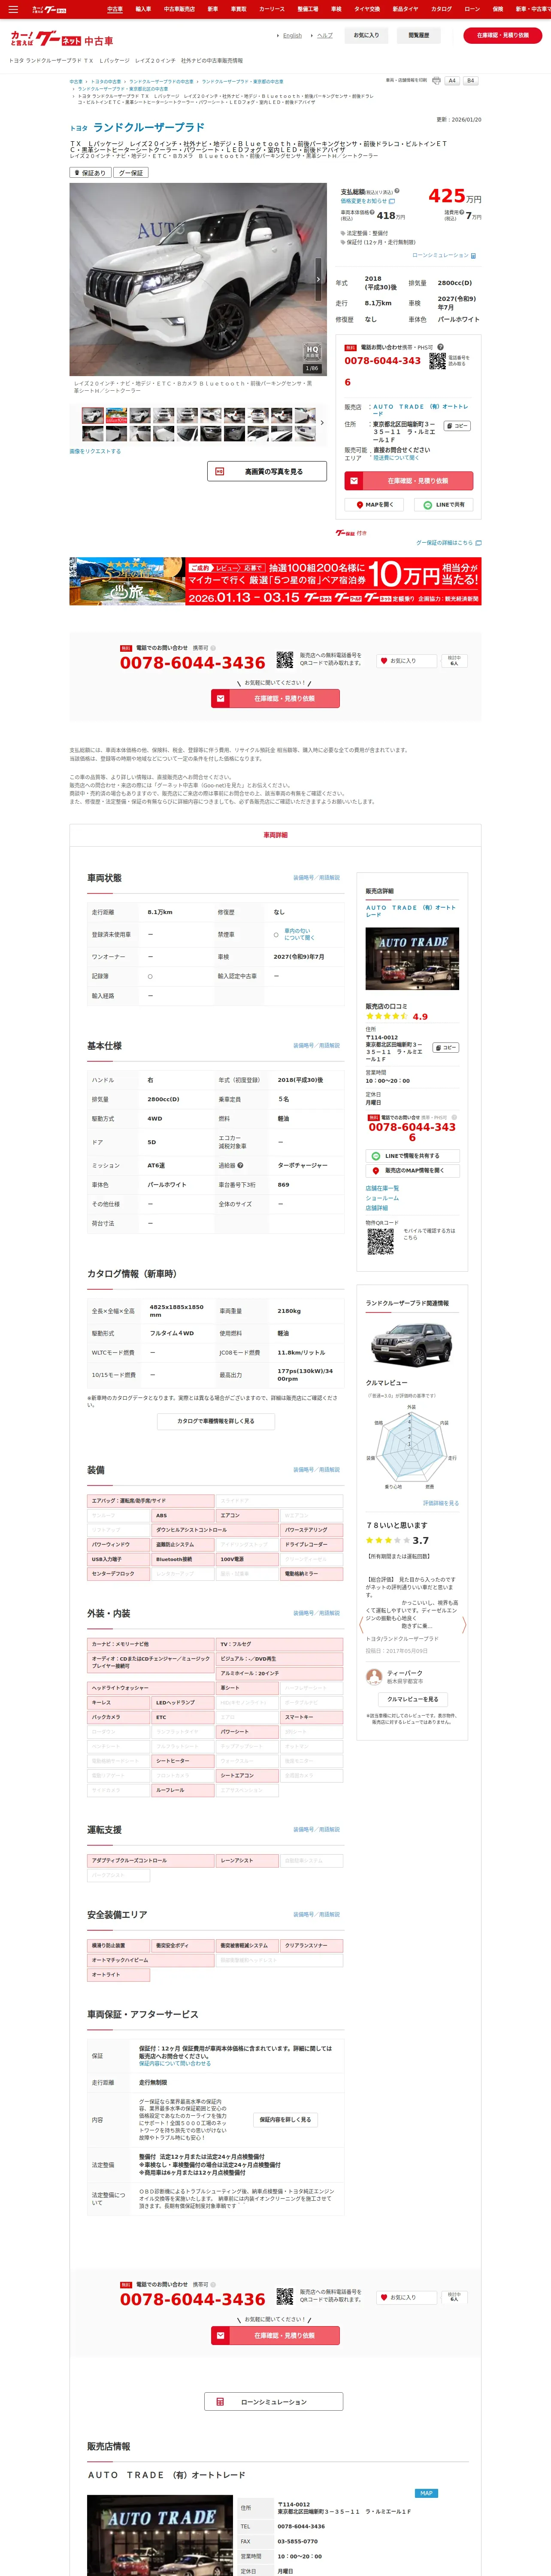Viewport: 551px width, 2576px height.
Task: Click 保証内容について問い合わせる link
Action: coord(175,2063)
